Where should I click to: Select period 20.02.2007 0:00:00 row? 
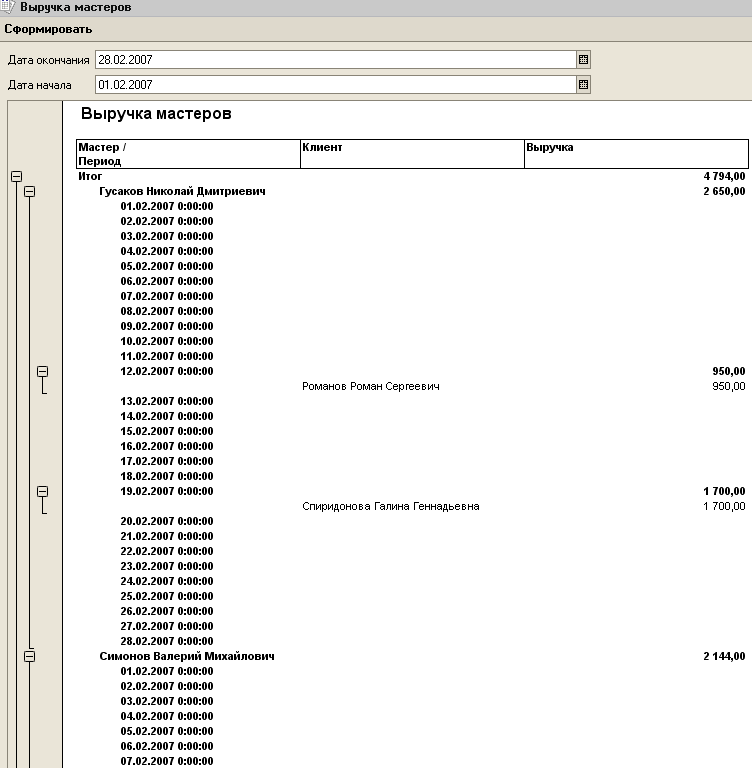[167, 521]
